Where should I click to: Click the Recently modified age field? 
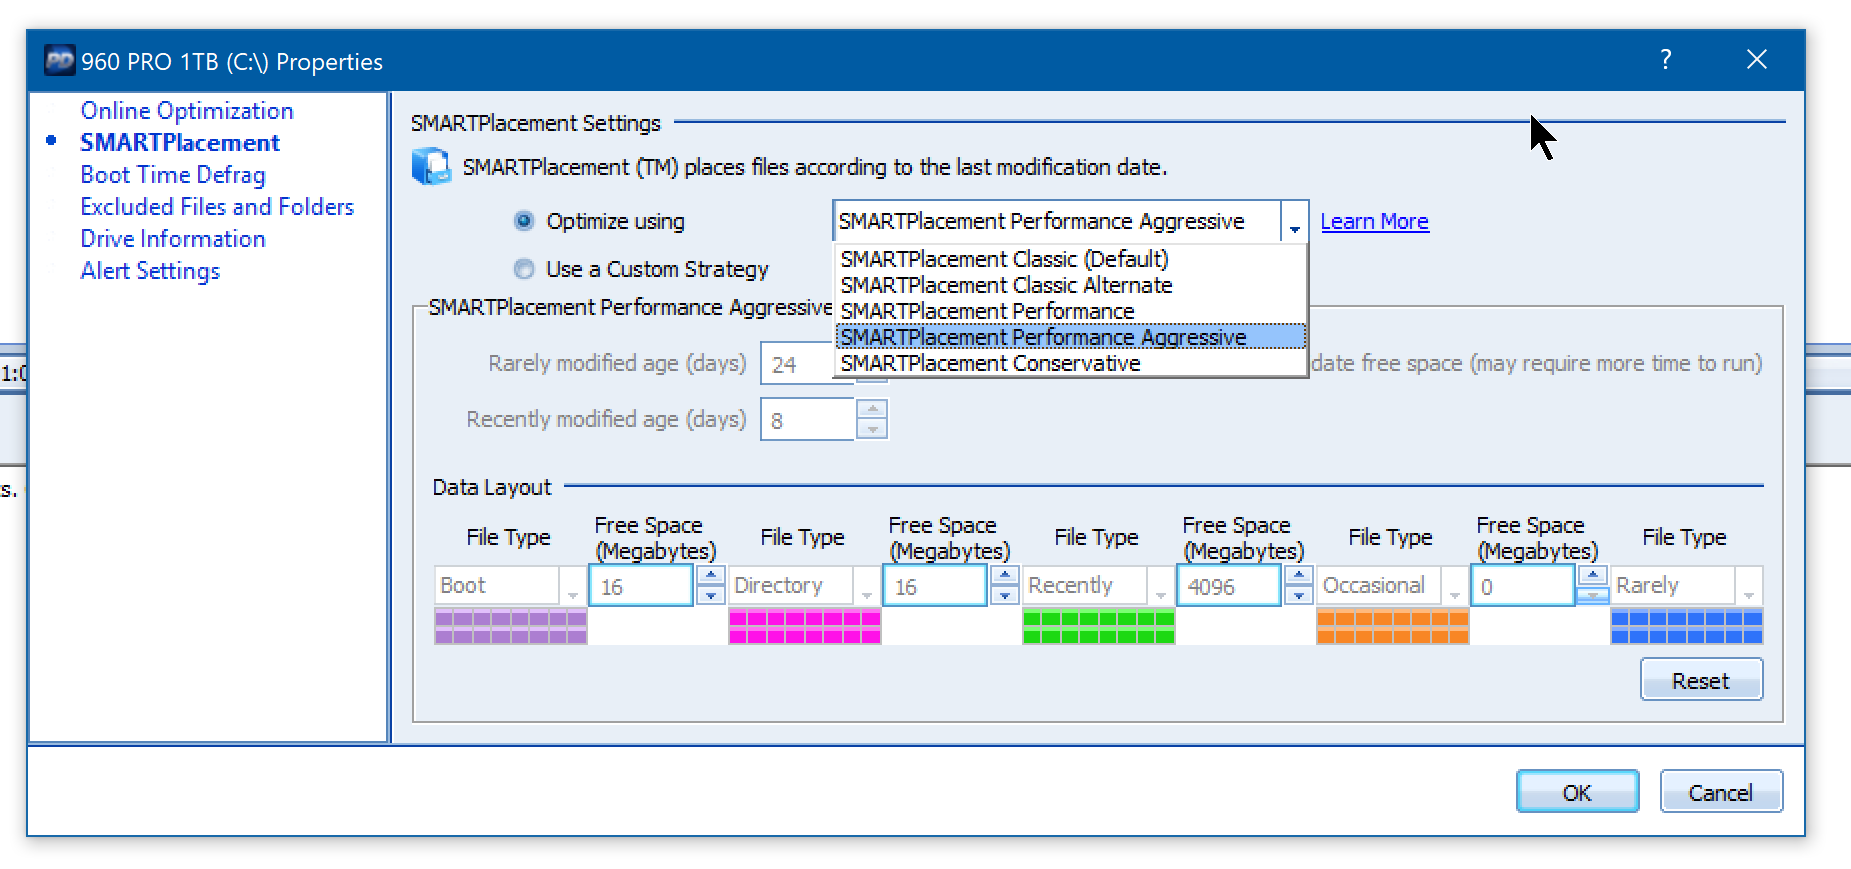[x=808, y=420]
